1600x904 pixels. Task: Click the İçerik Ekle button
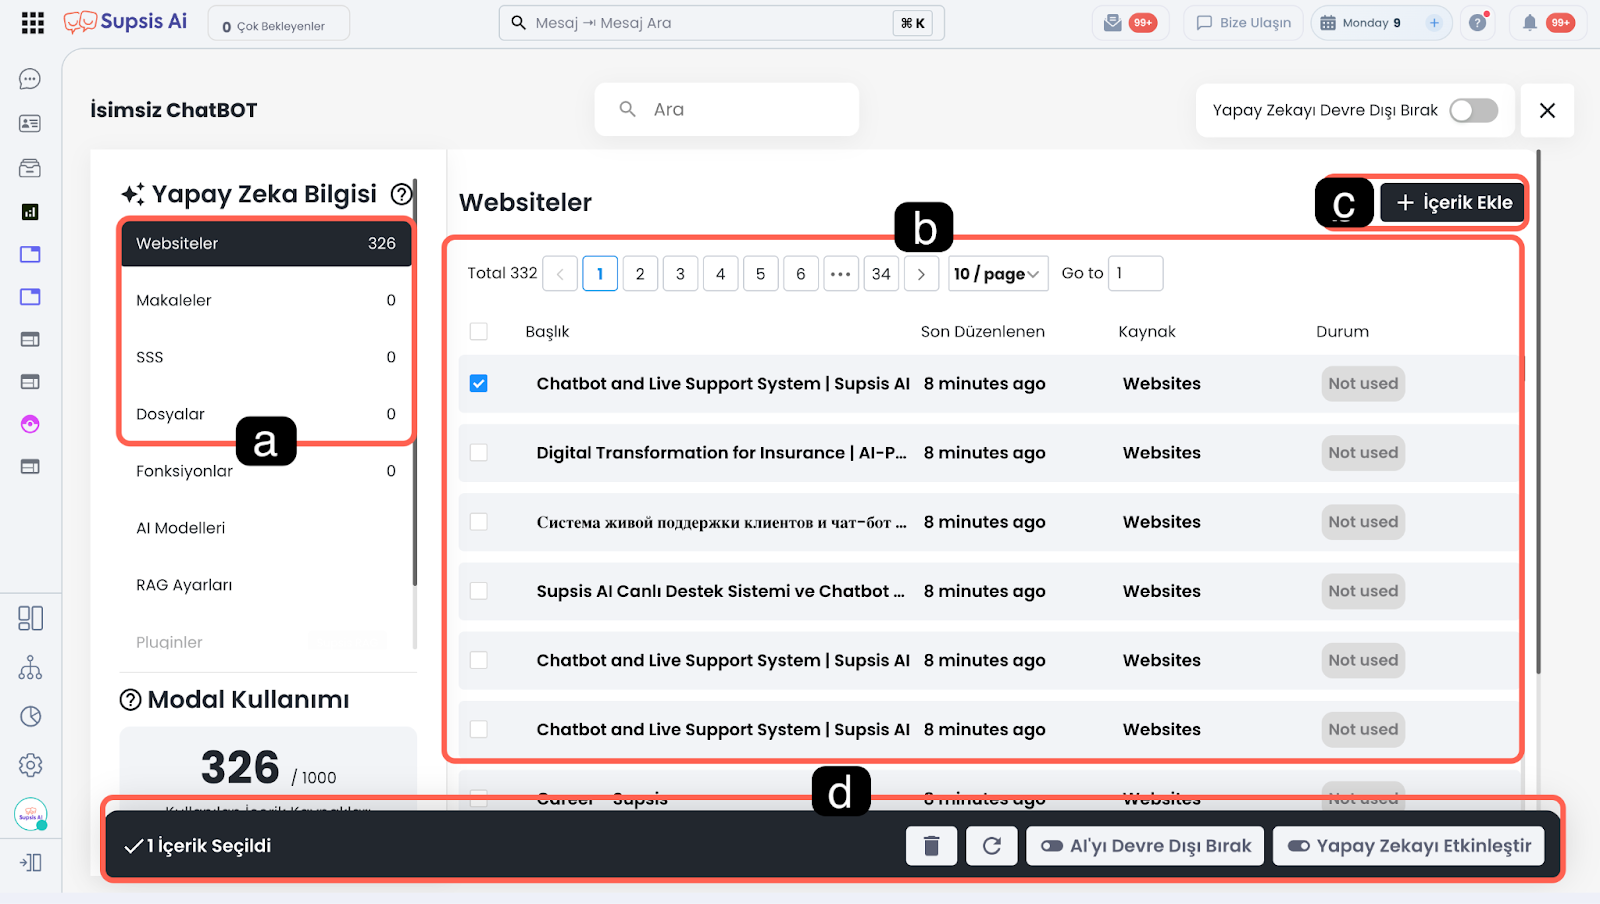pos(1453,203)
